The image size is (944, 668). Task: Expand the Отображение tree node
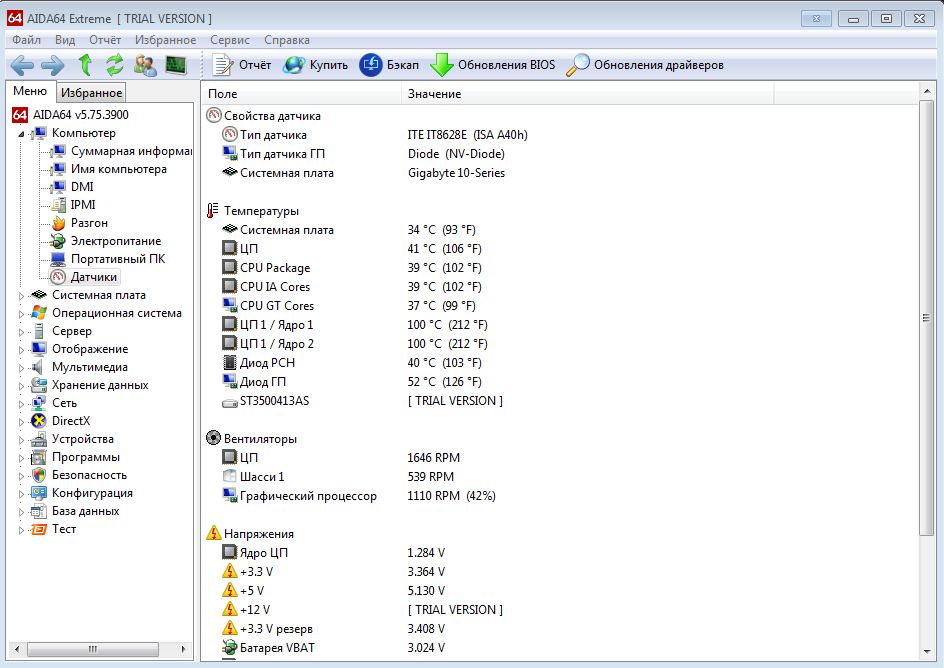21,350
